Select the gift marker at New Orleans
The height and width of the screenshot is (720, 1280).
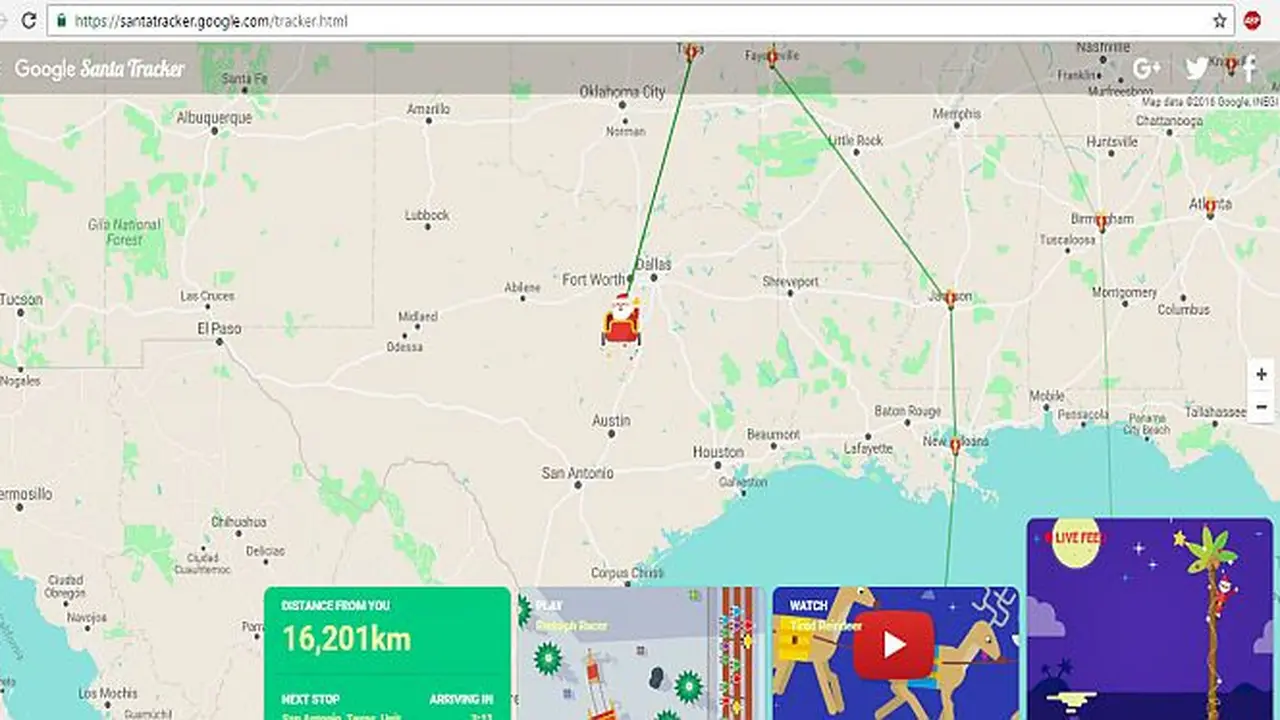(955, 444)
